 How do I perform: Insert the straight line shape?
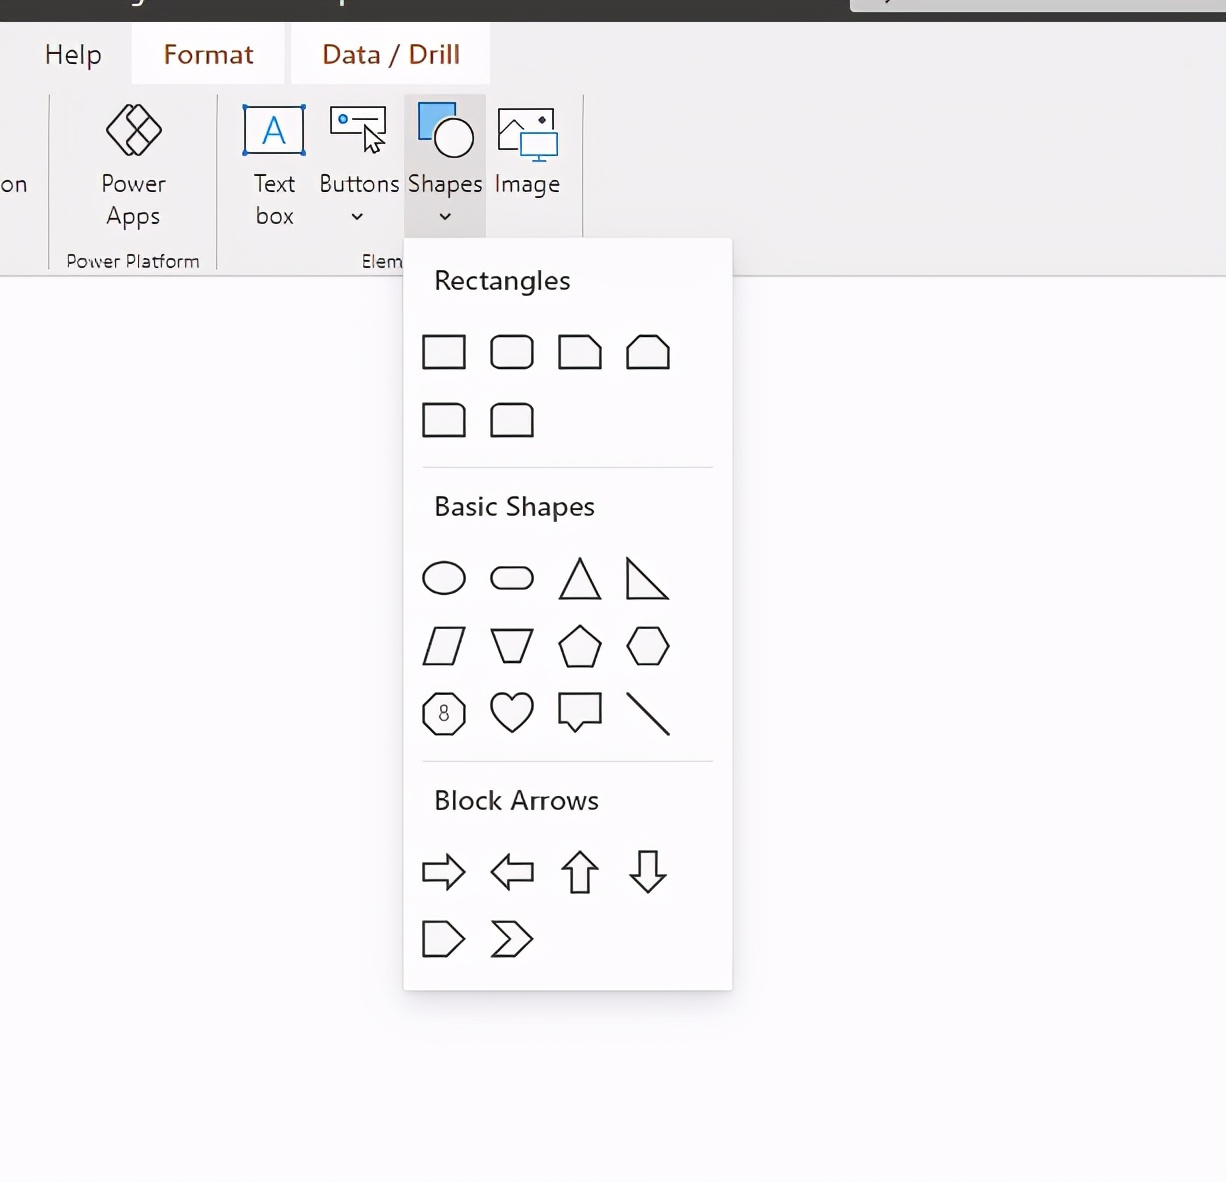tap(647, 713)
